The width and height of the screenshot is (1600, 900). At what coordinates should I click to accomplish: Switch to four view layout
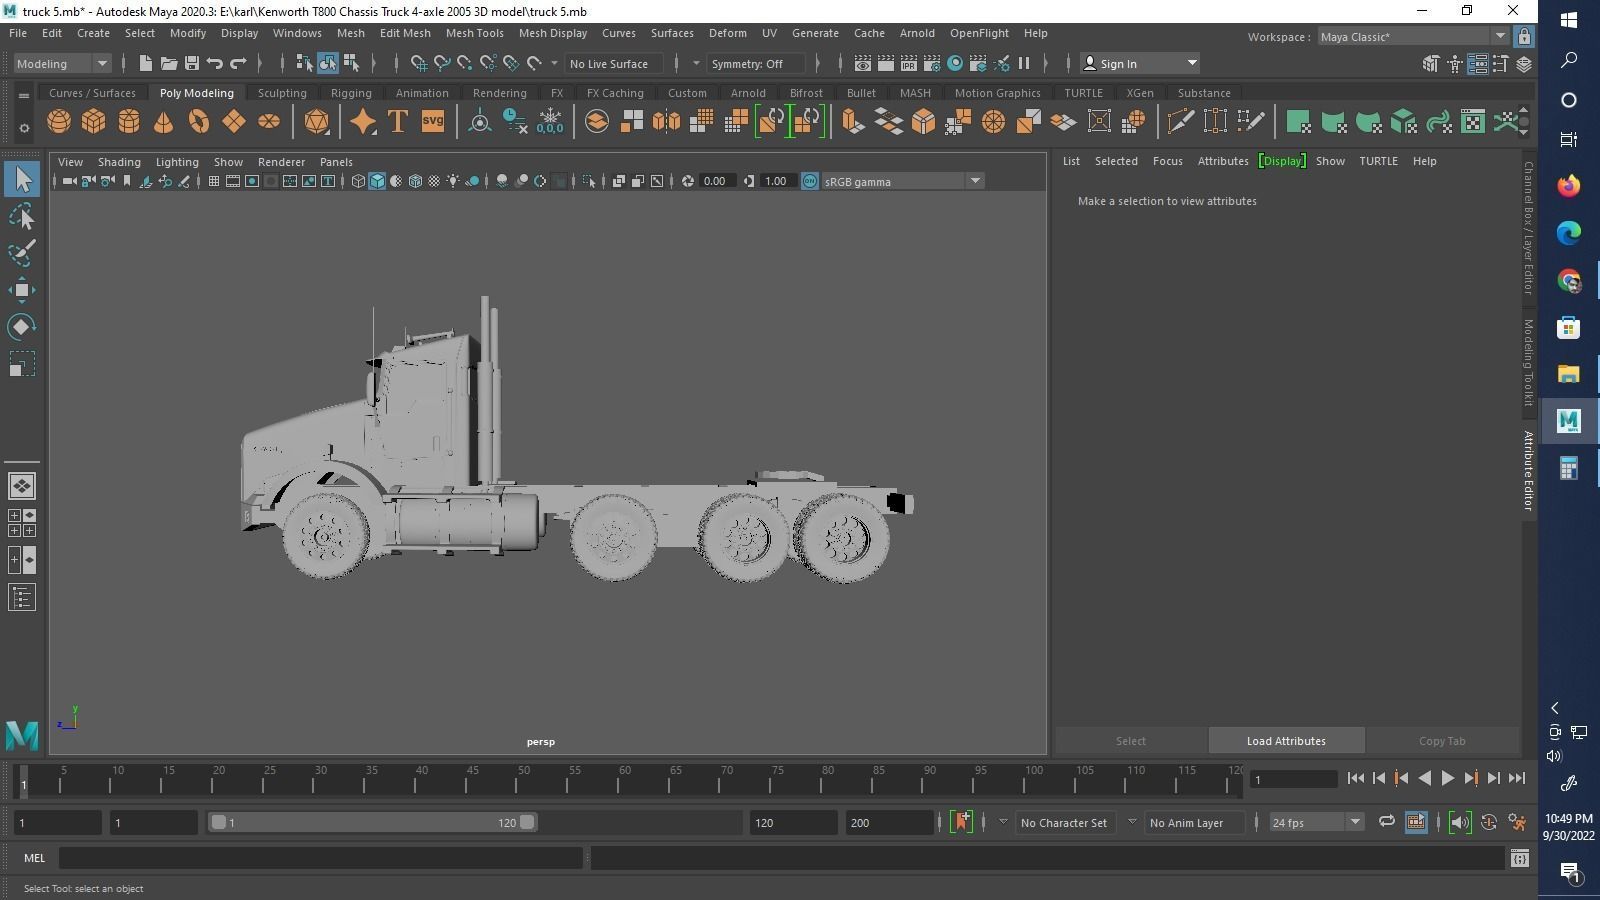pos(22,523)
